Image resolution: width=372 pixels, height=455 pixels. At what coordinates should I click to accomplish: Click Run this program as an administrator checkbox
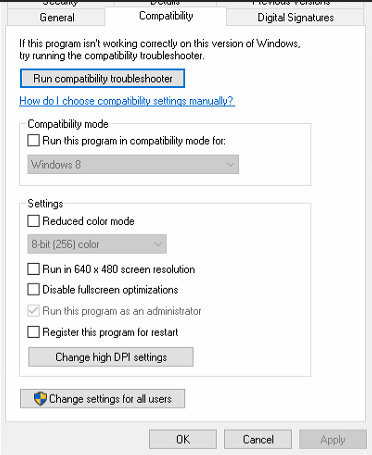33,311
